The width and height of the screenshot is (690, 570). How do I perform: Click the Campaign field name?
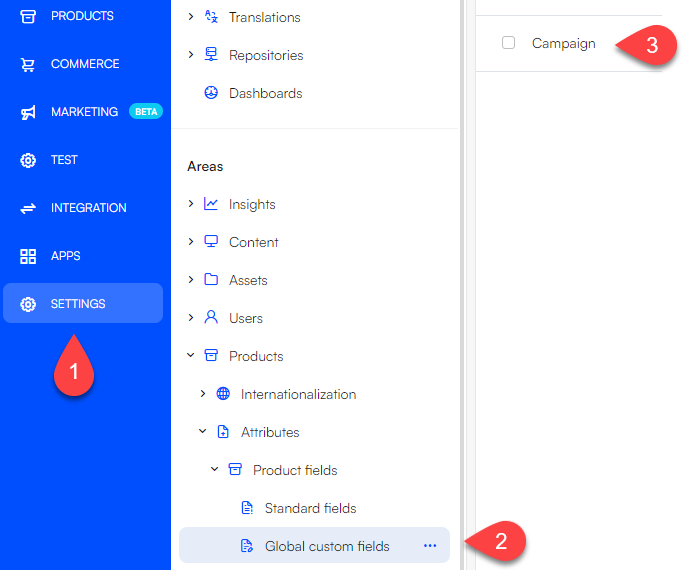point(563,43)
